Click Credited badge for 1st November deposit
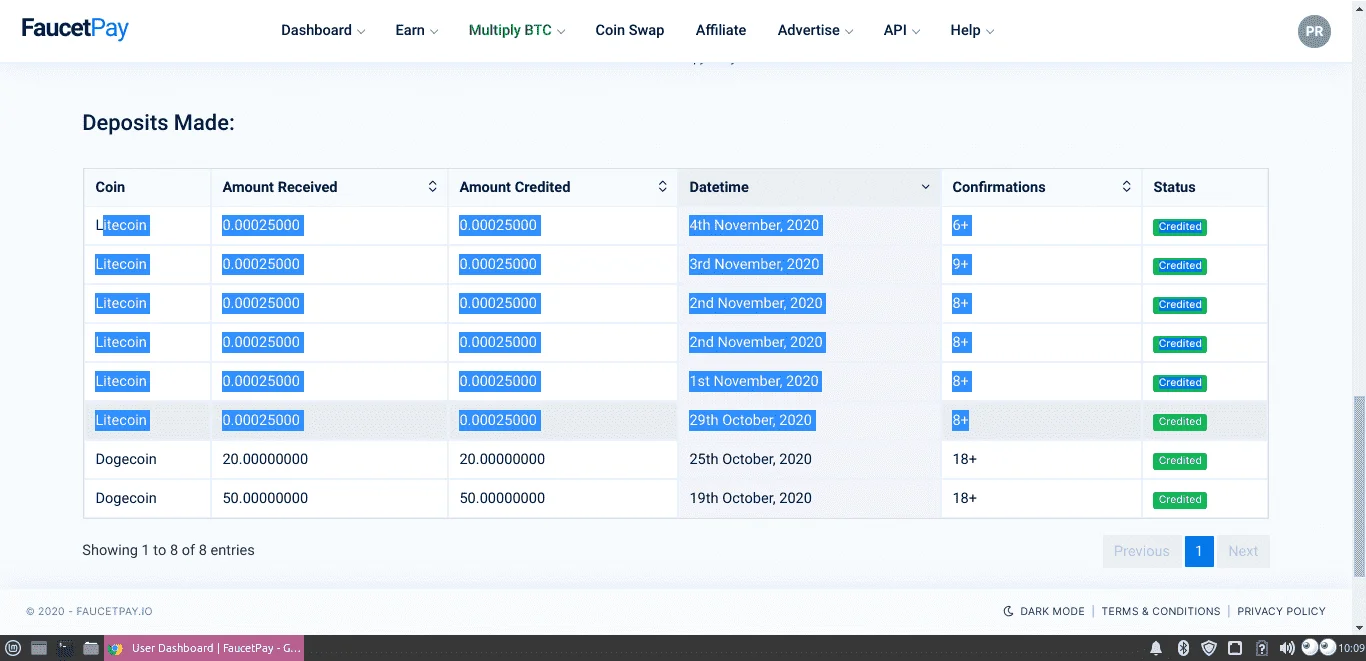The width and height of the screenshot is (1366, 661). (x=1180, y=383)
